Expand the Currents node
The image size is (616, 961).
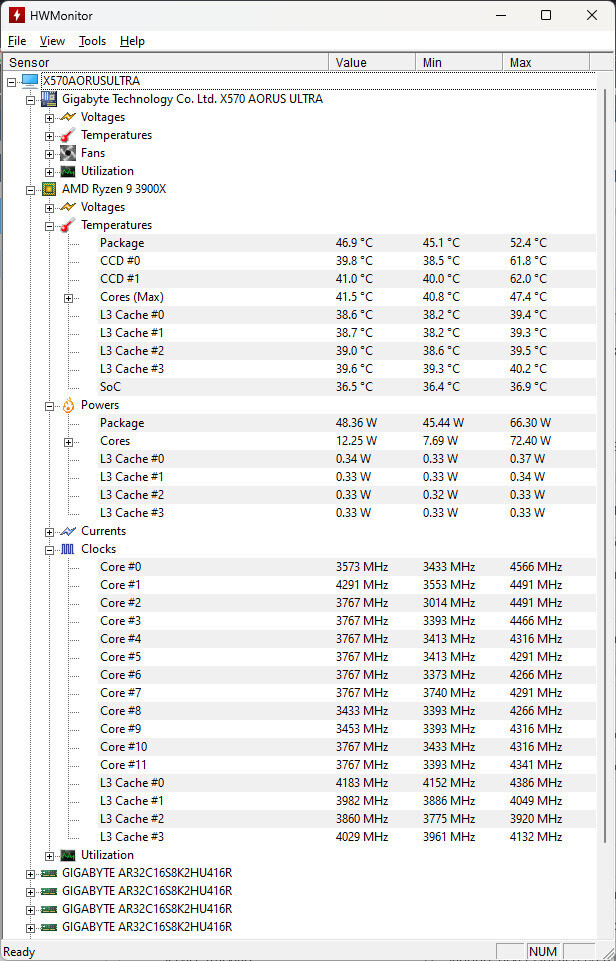[x=50, y=532]
